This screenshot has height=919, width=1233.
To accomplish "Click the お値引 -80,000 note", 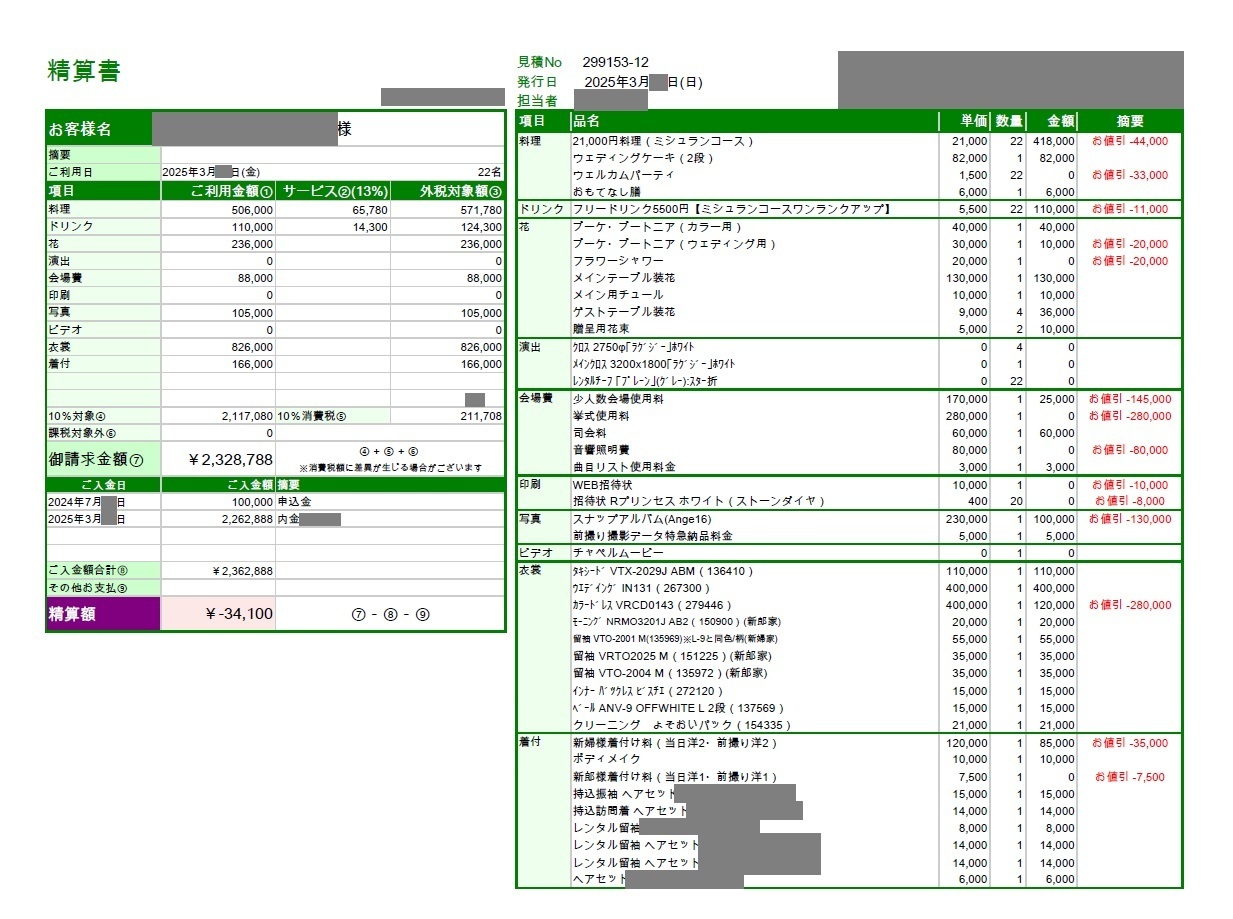I will coord(1130,450).
